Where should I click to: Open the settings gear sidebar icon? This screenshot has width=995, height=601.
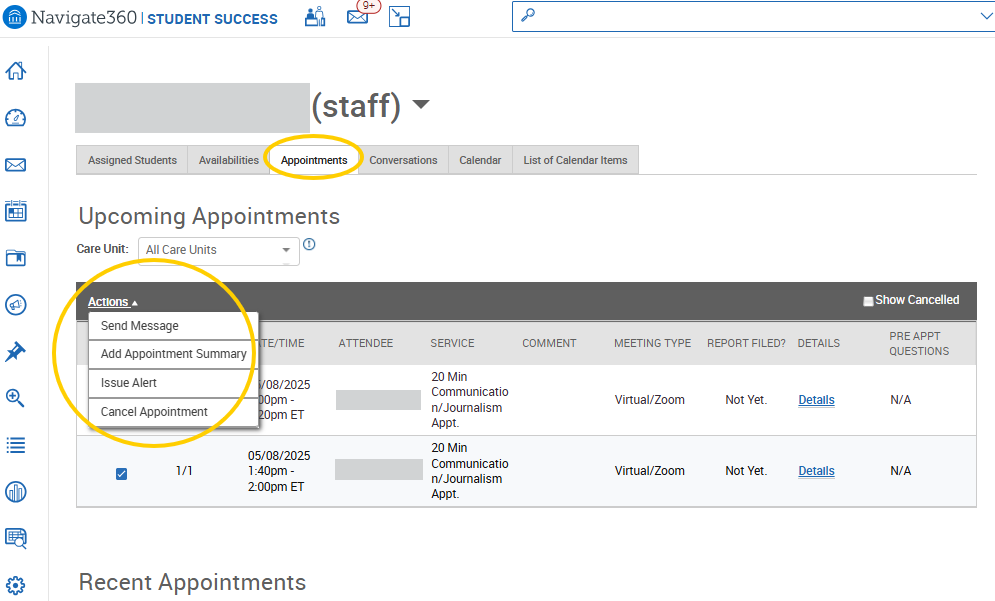16,585
